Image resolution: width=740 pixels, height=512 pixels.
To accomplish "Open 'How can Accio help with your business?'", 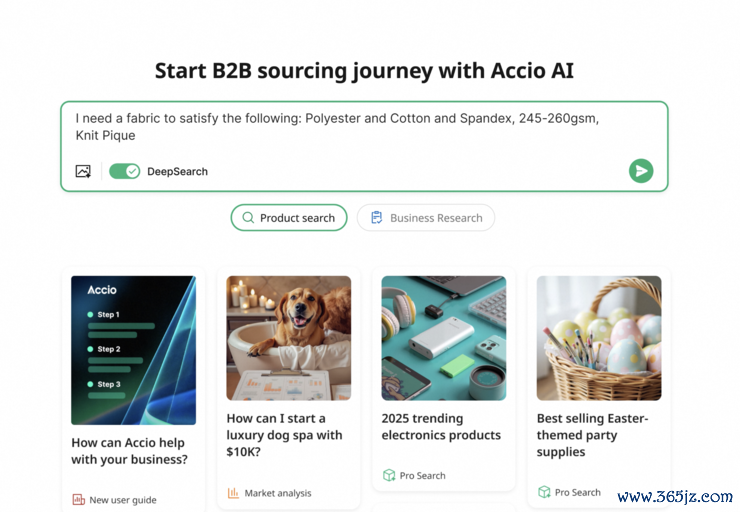I will (130, 451).
